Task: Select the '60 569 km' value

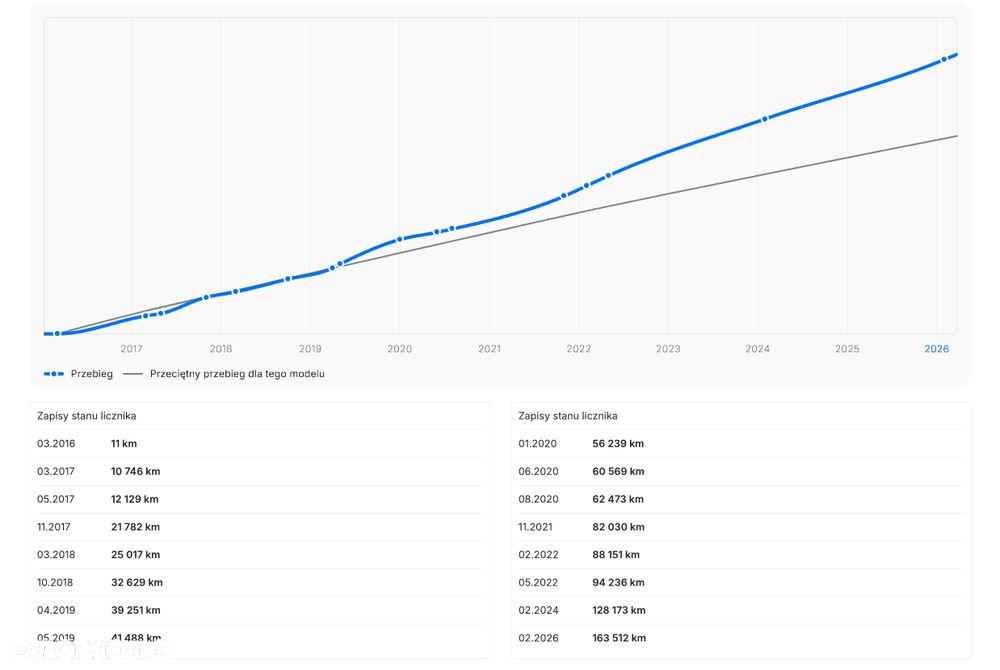Action: 618,471
